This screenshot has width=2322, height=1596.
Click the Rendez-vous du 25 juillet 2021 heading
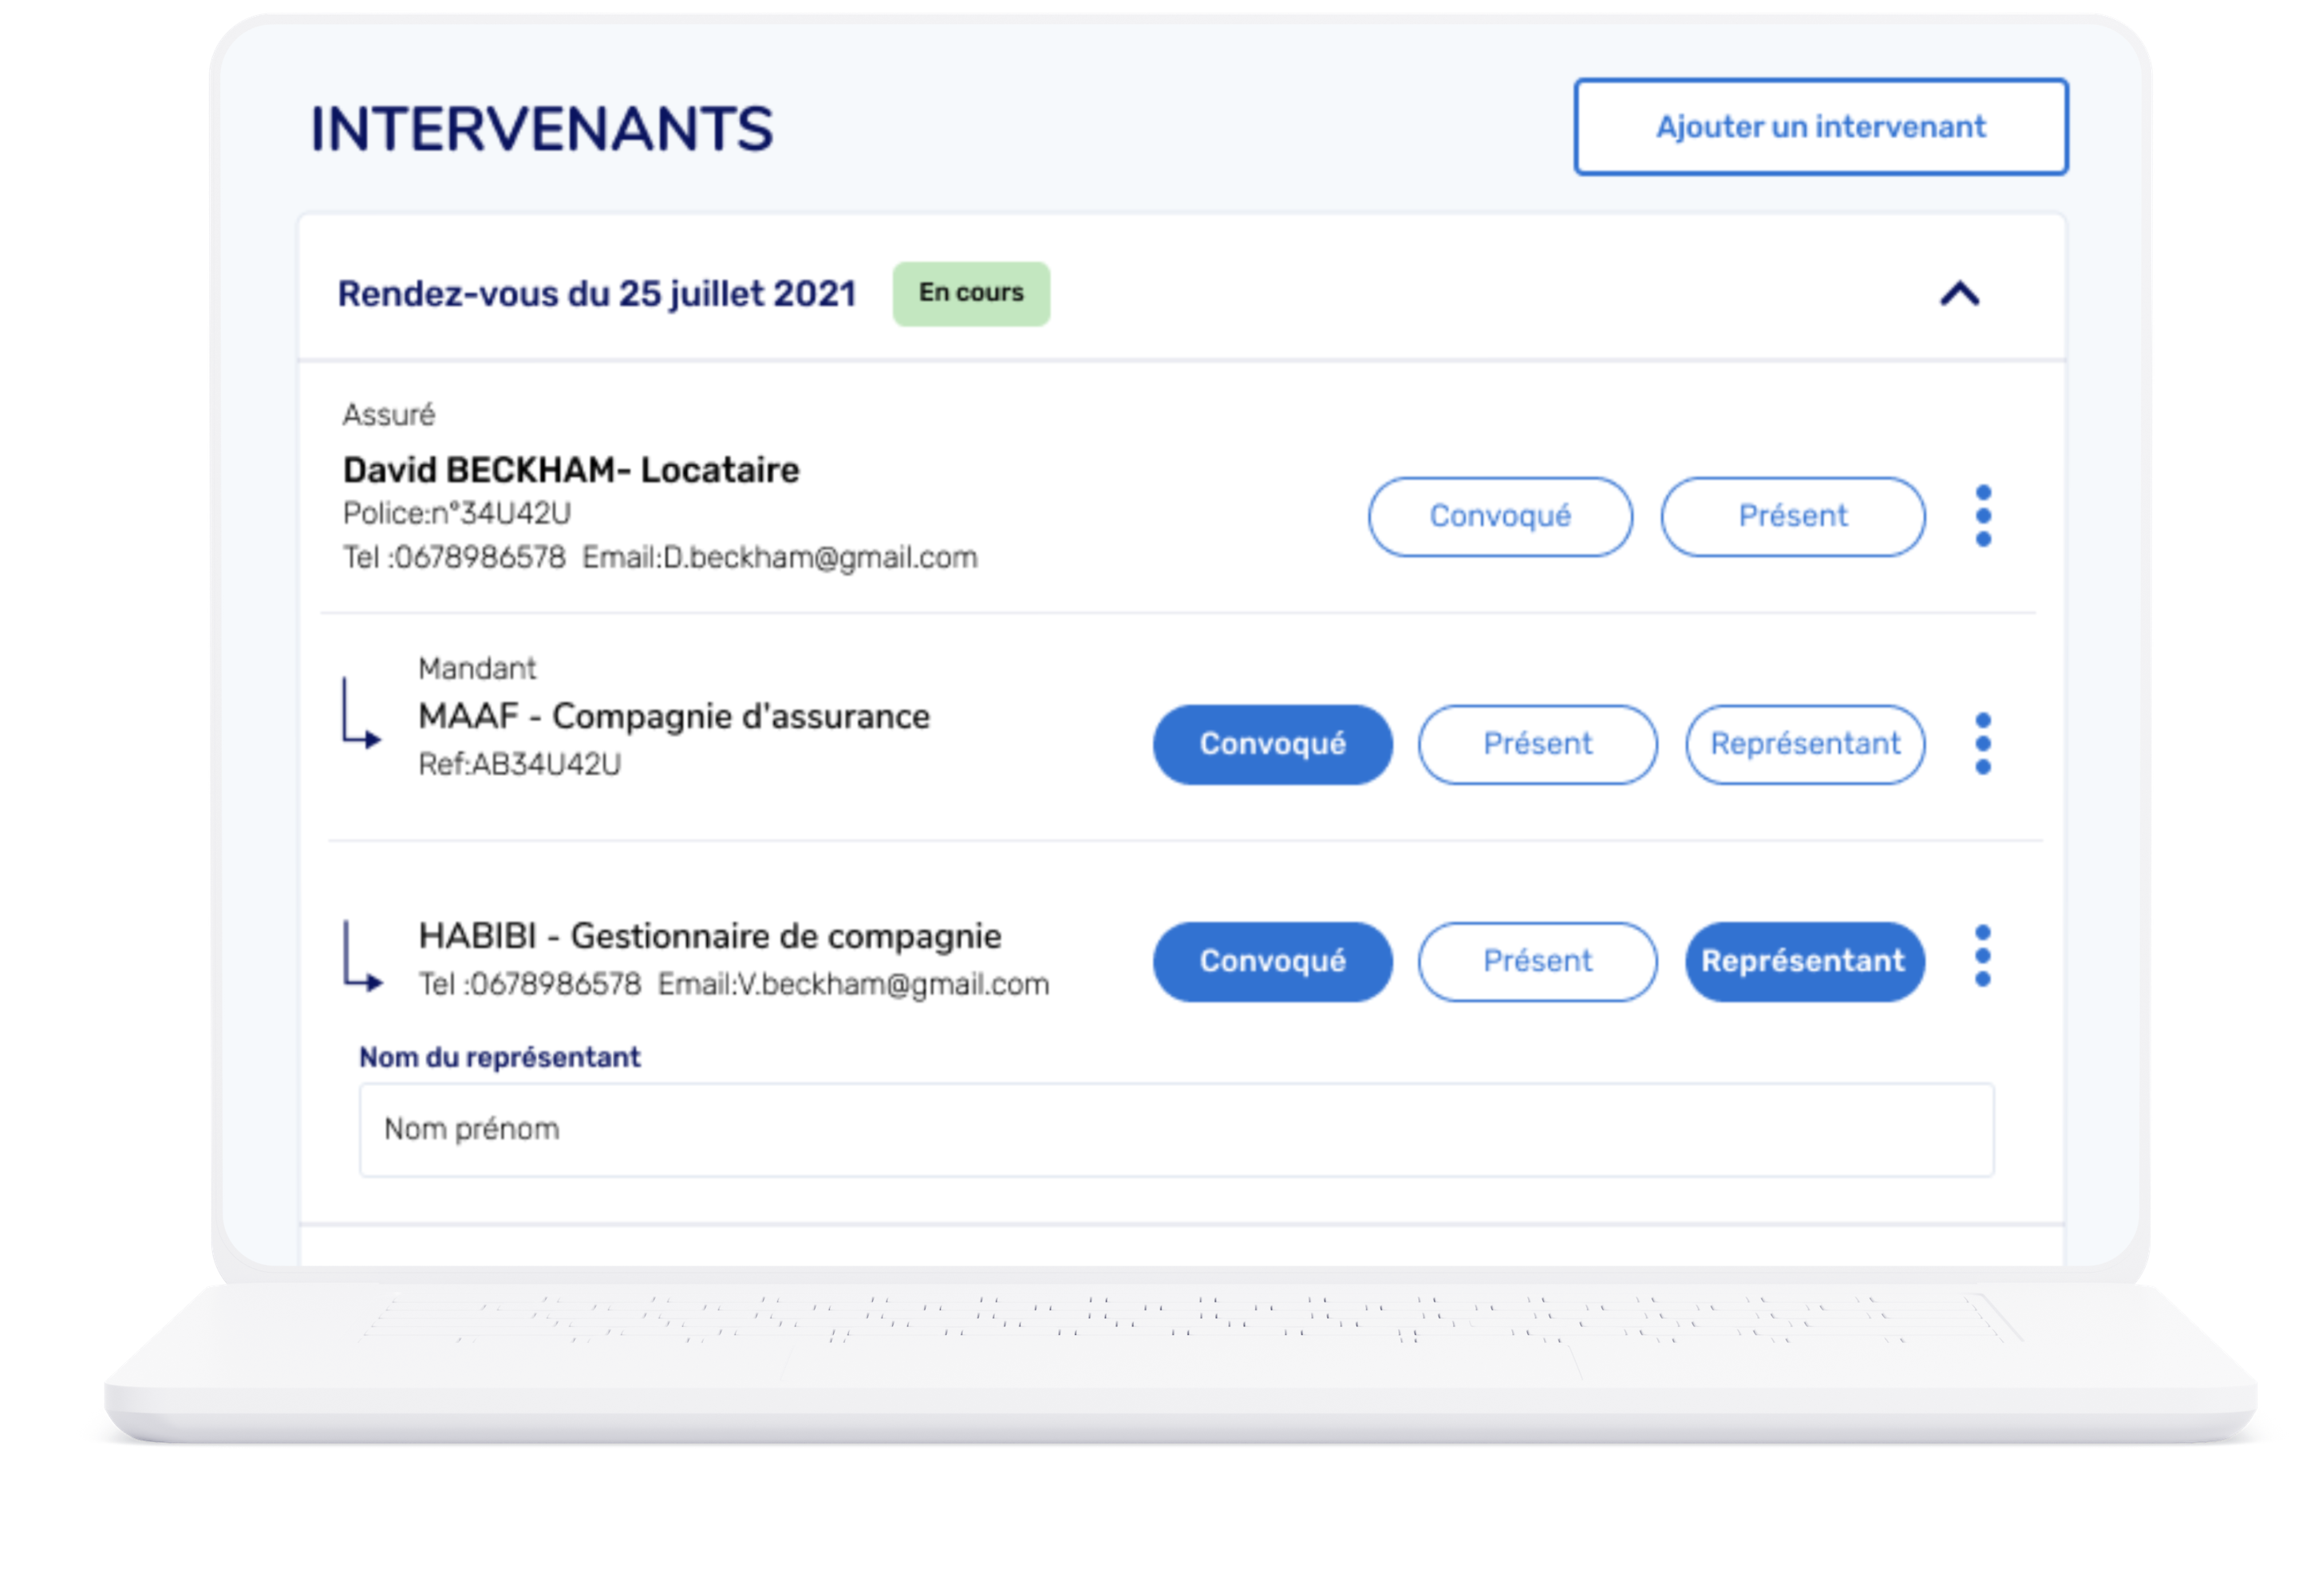pyautogui.click(x=597, y=294)
